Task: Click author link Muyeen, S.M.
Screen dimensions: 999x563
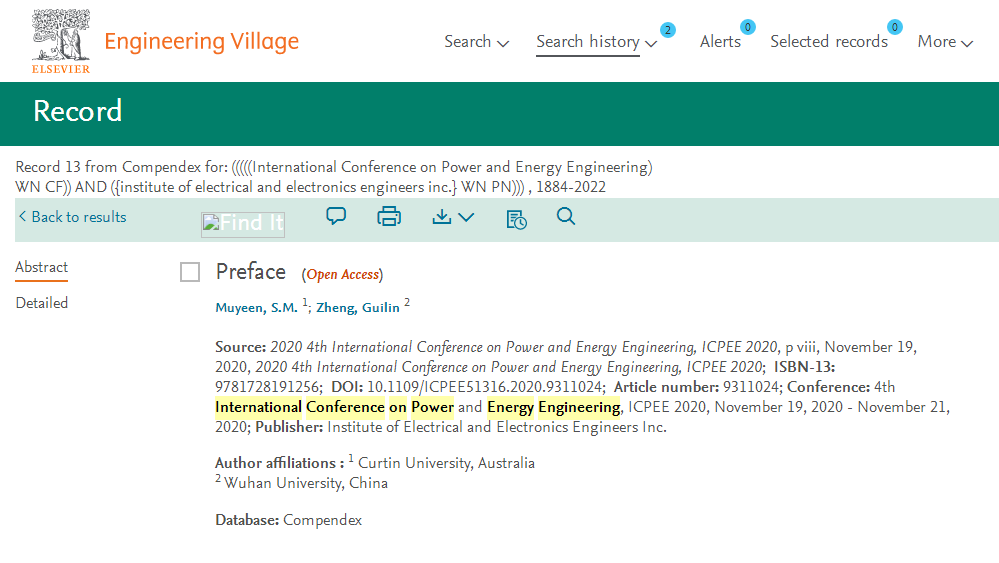Action: point(256,308)
